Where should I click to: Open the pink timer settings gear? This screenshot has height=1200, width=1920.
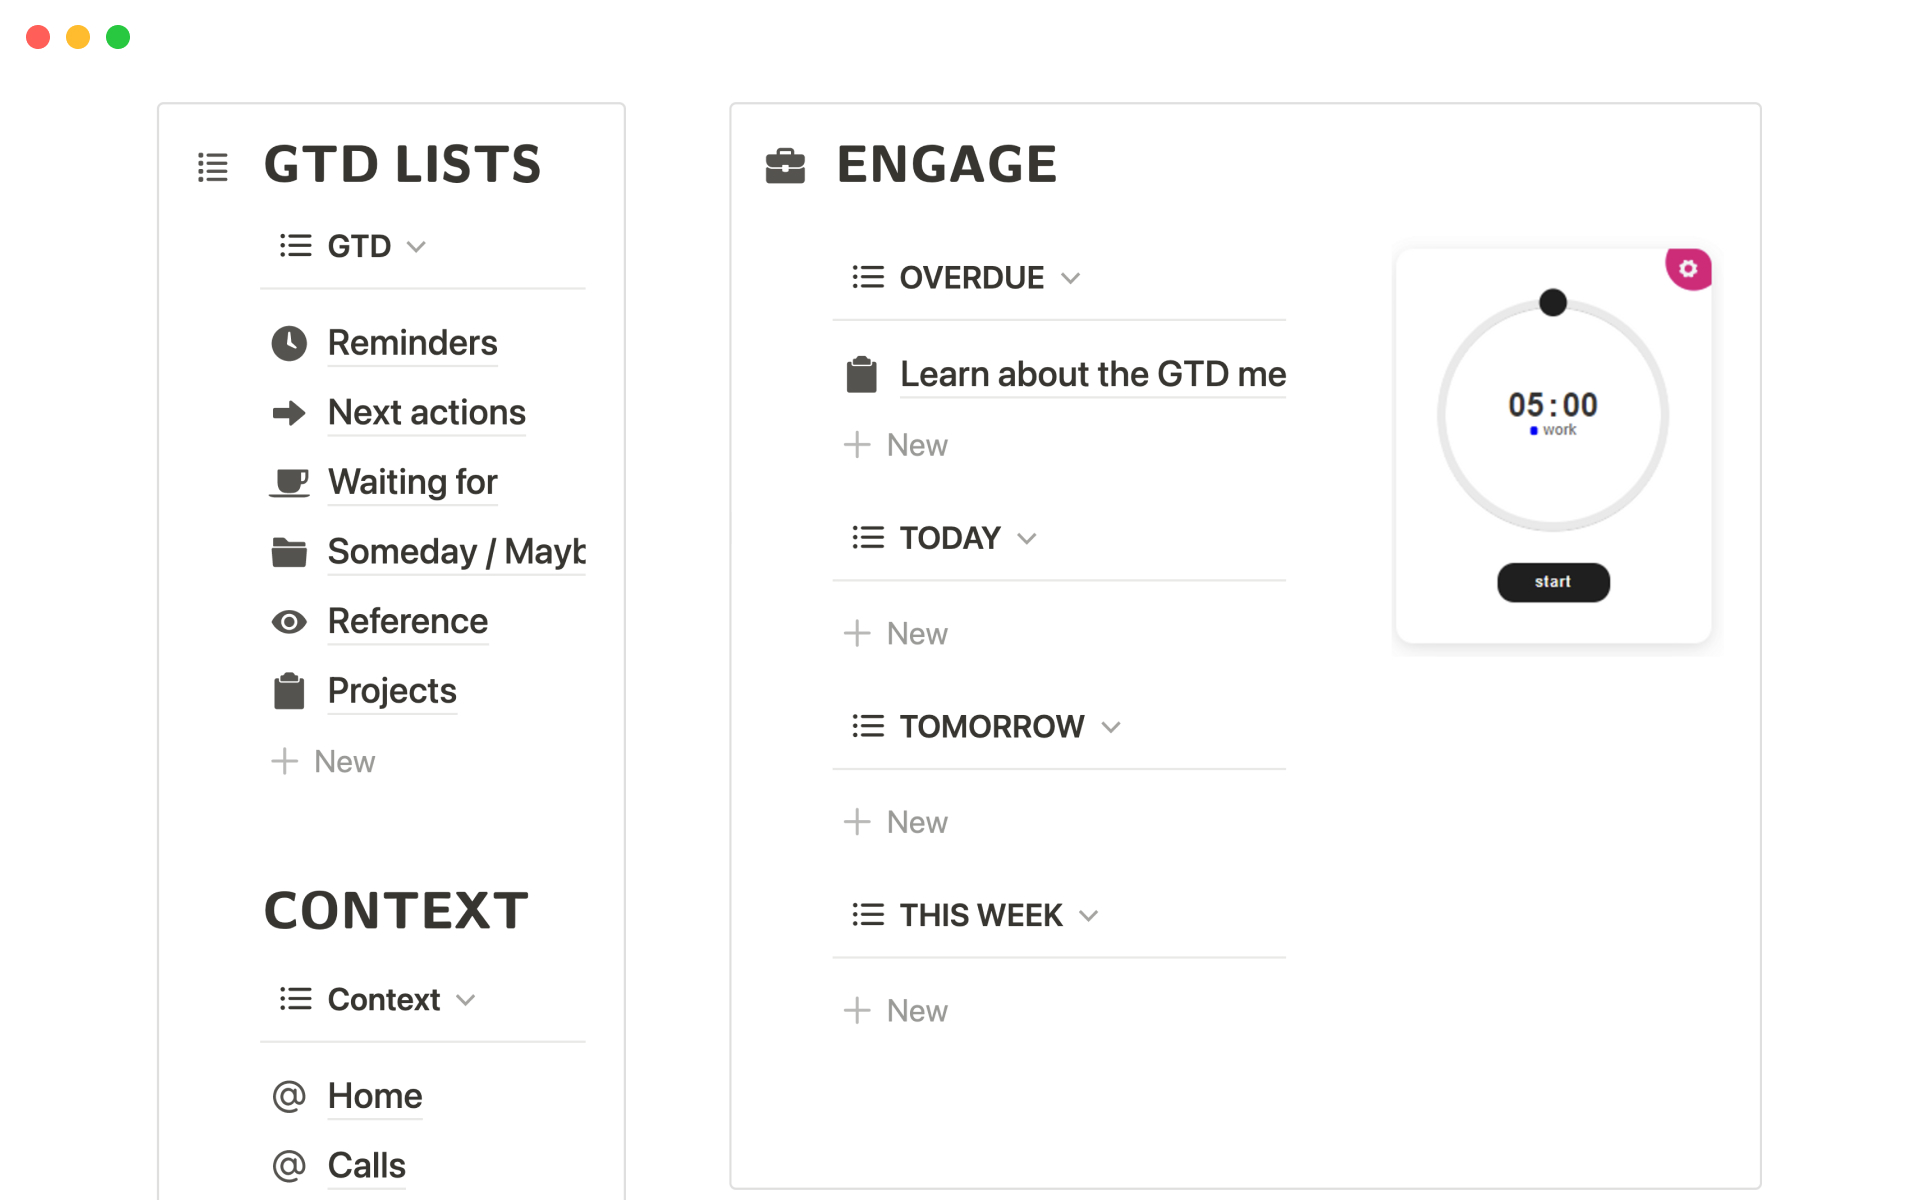(1688, 269)
